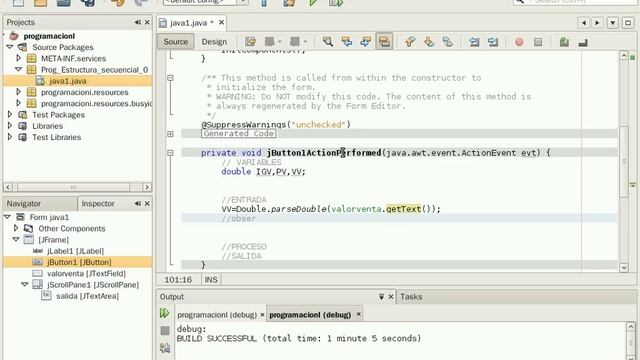Toggle Design view button

click(214, 42)
